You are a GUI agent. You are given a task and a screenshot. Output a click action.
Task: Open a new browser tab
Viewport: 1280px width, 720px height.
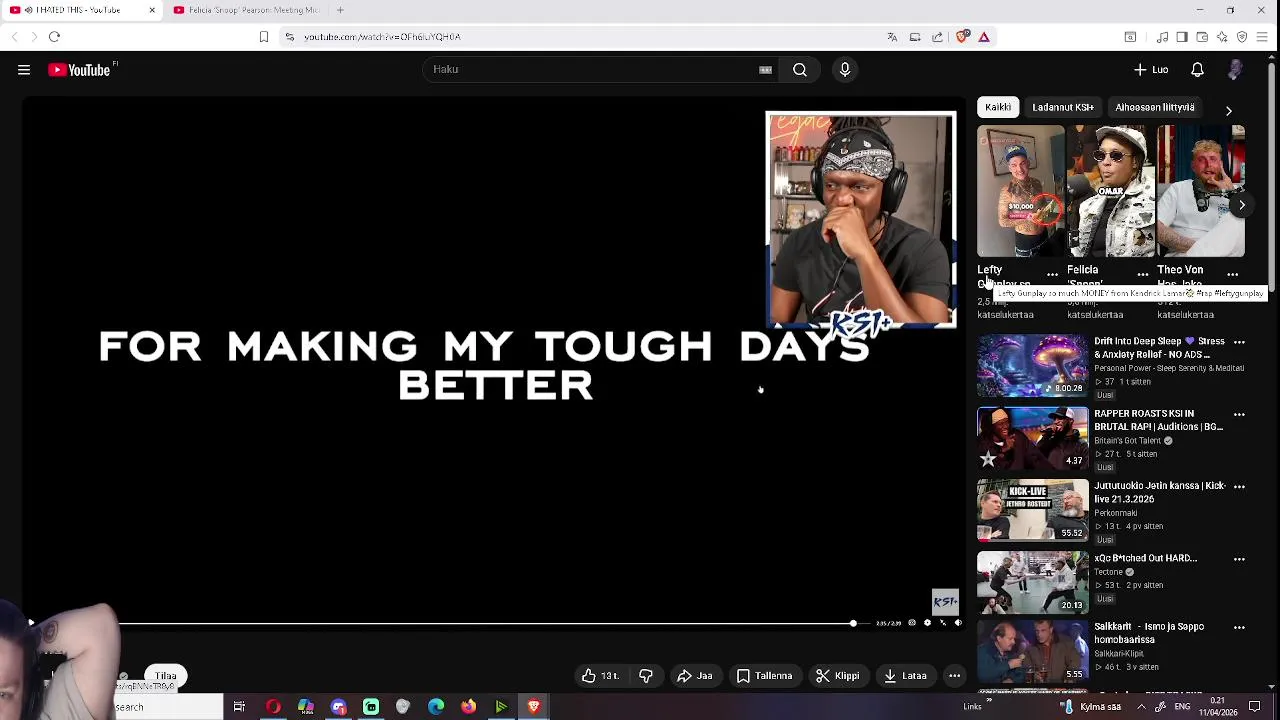tap(340, 10)
